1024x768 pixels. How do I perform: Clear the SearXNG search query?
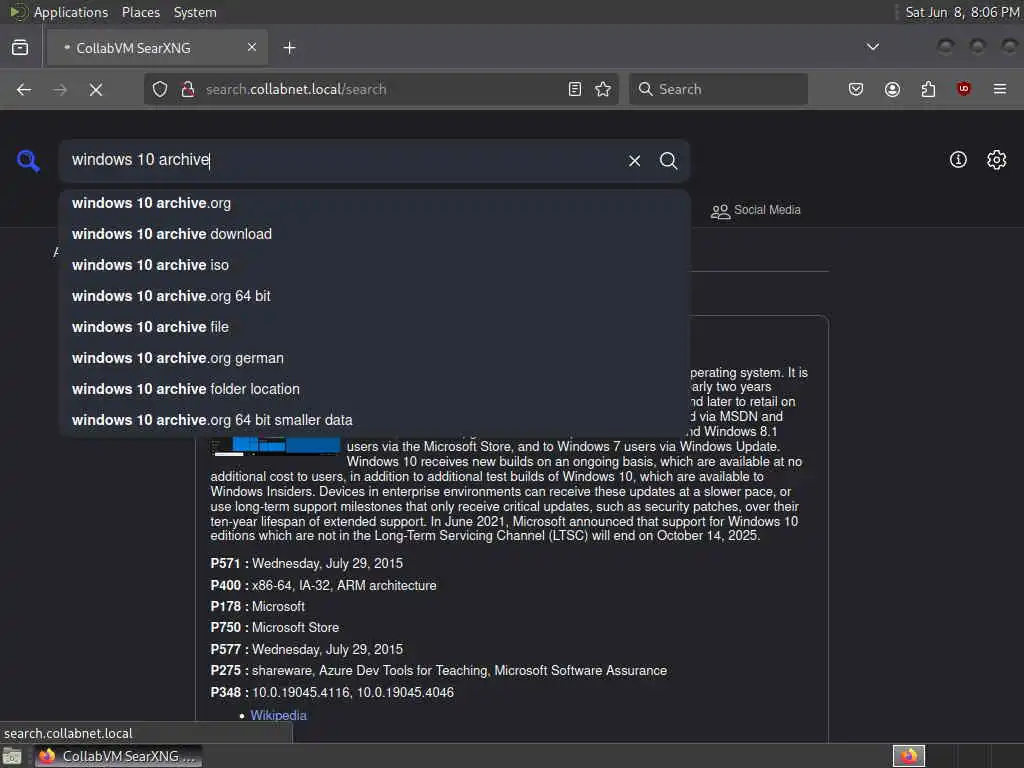[634, 161]
